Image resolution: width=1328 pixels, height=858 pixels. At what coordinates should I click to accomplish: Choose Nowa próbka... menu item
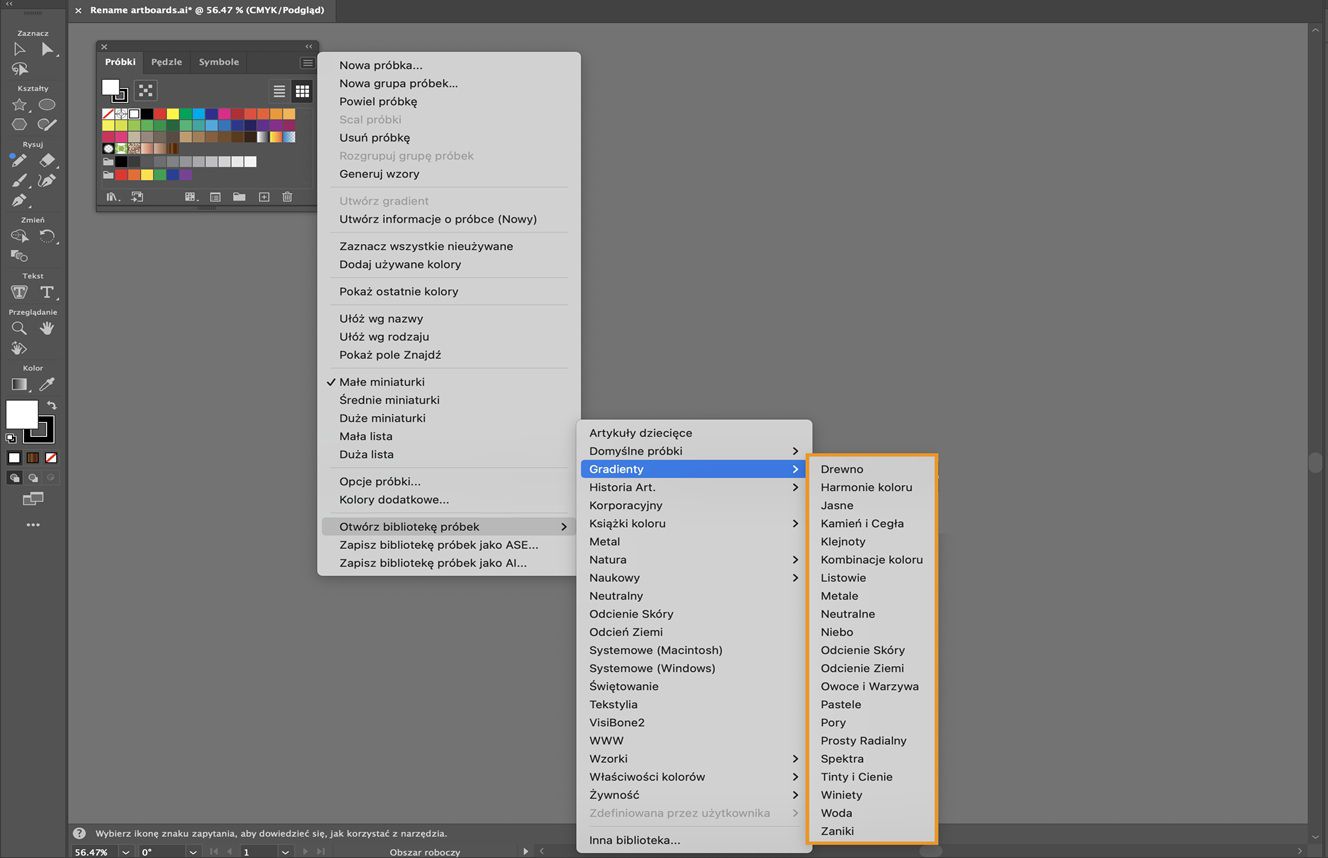click(449, 65)
